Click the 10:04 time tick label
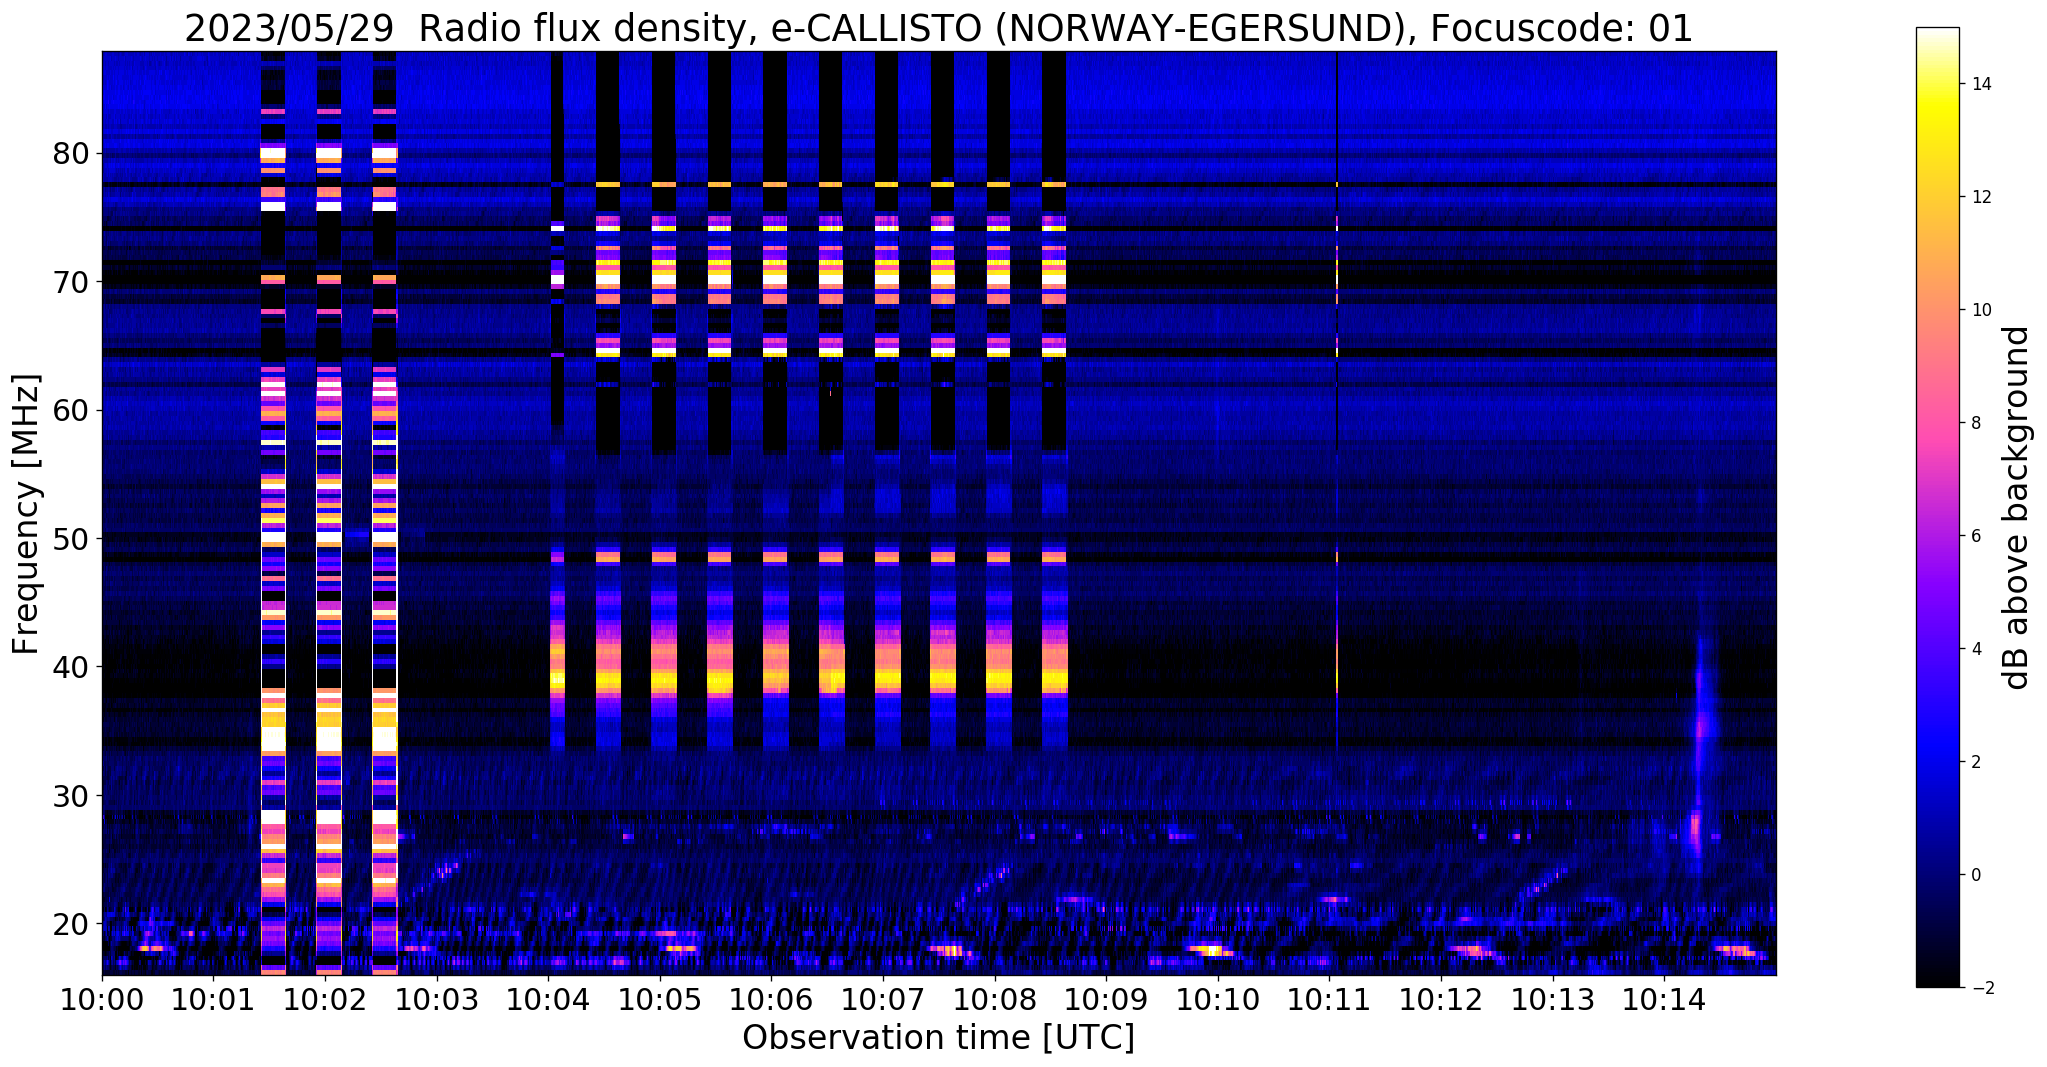 point(548,999)
